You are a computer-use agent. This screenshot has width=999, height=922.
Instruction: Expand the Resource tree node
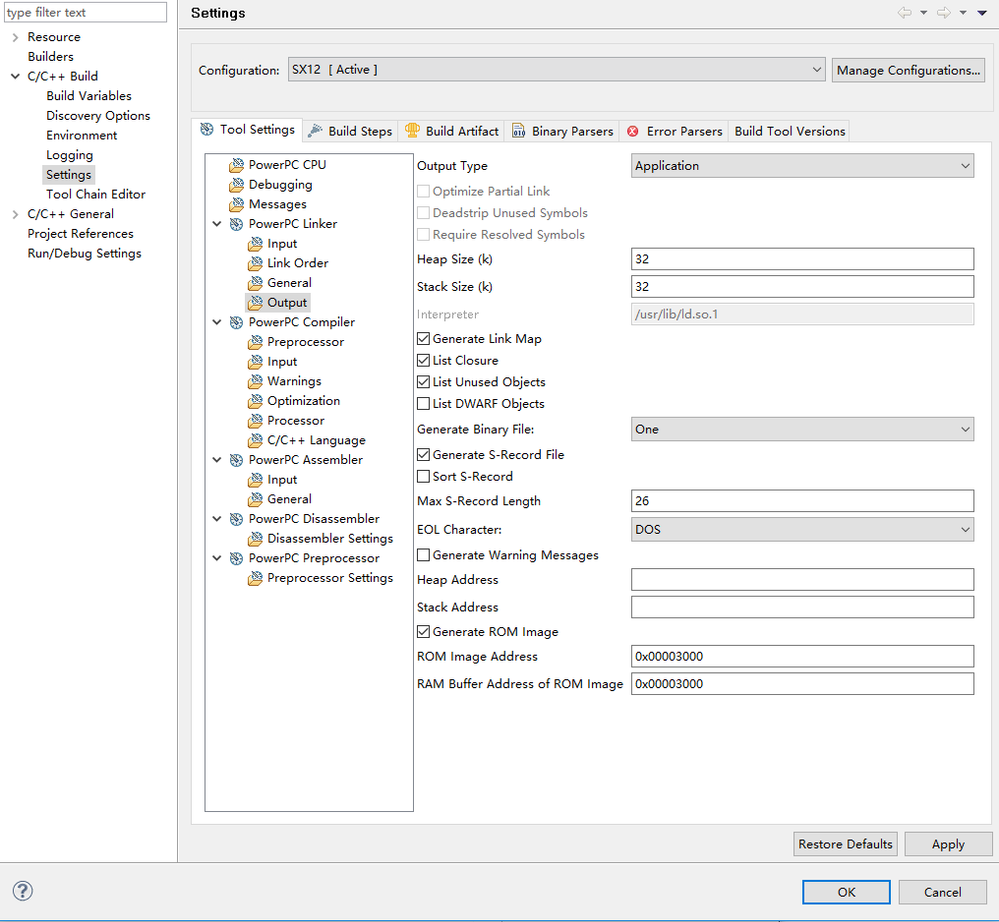[x=15, y=38]
